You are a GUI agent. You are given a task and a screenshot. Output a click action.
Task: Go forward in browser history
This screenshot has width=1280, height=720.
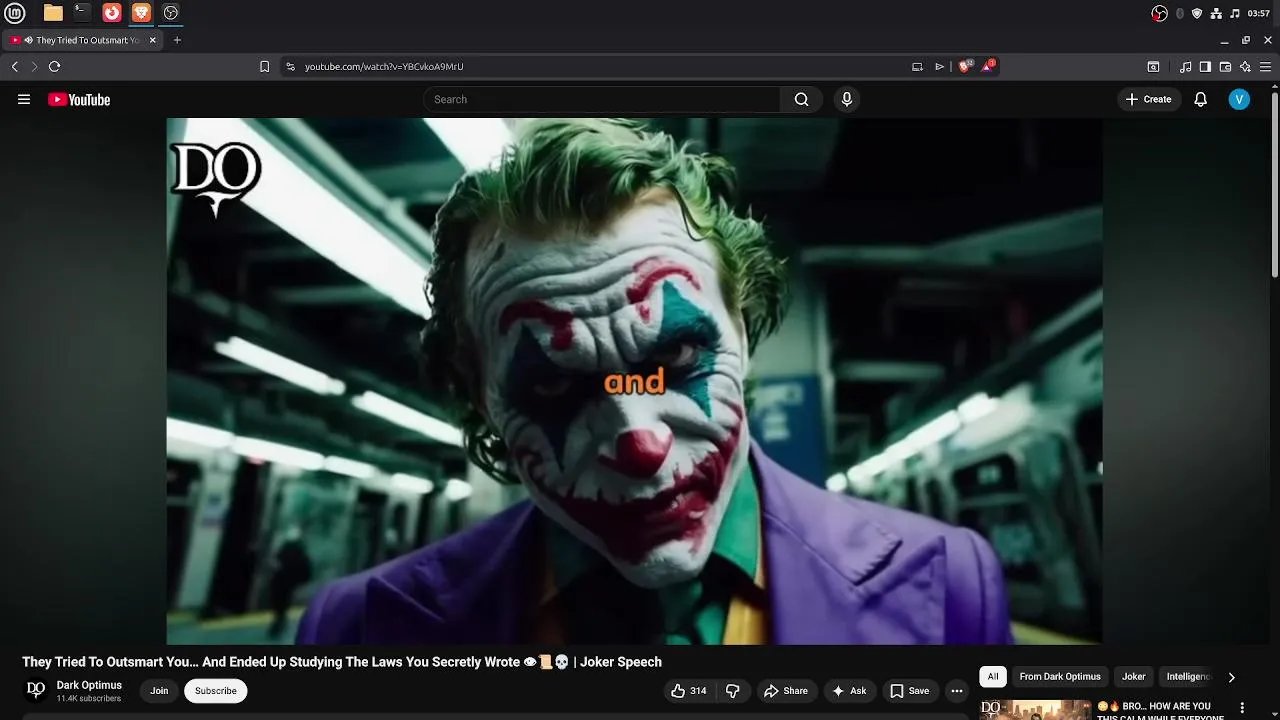[x=34, y=67]
